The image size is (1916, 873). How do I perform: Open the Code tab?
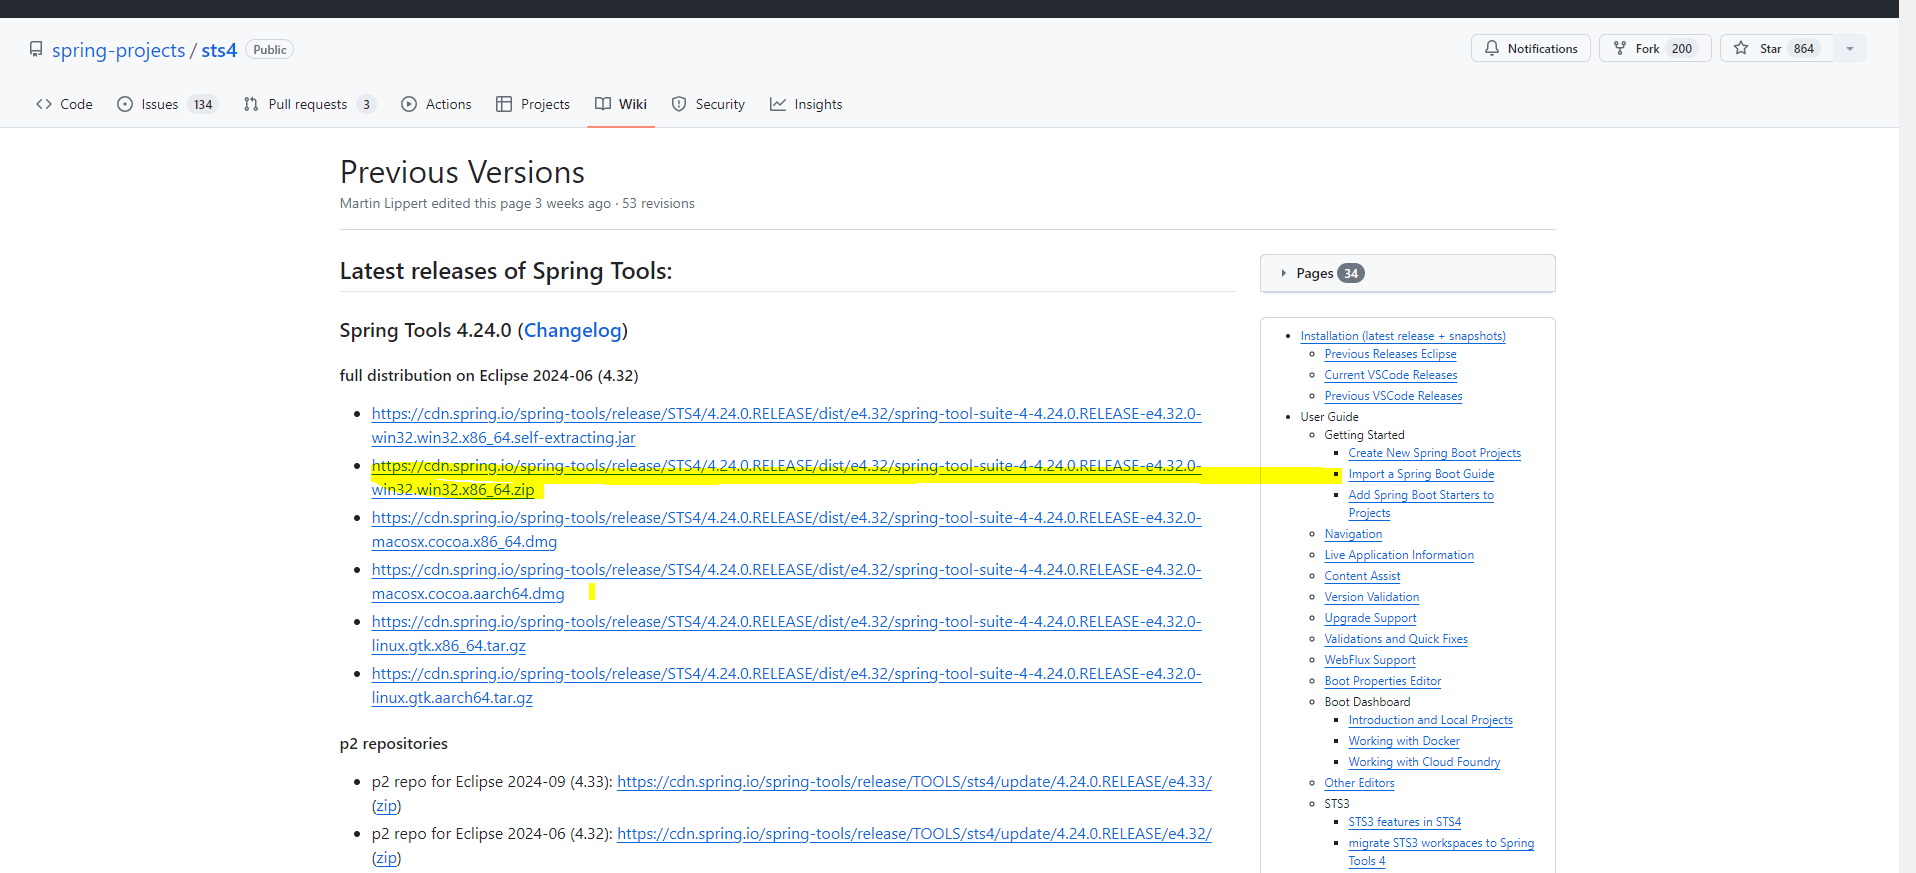[x=64, y=104]
